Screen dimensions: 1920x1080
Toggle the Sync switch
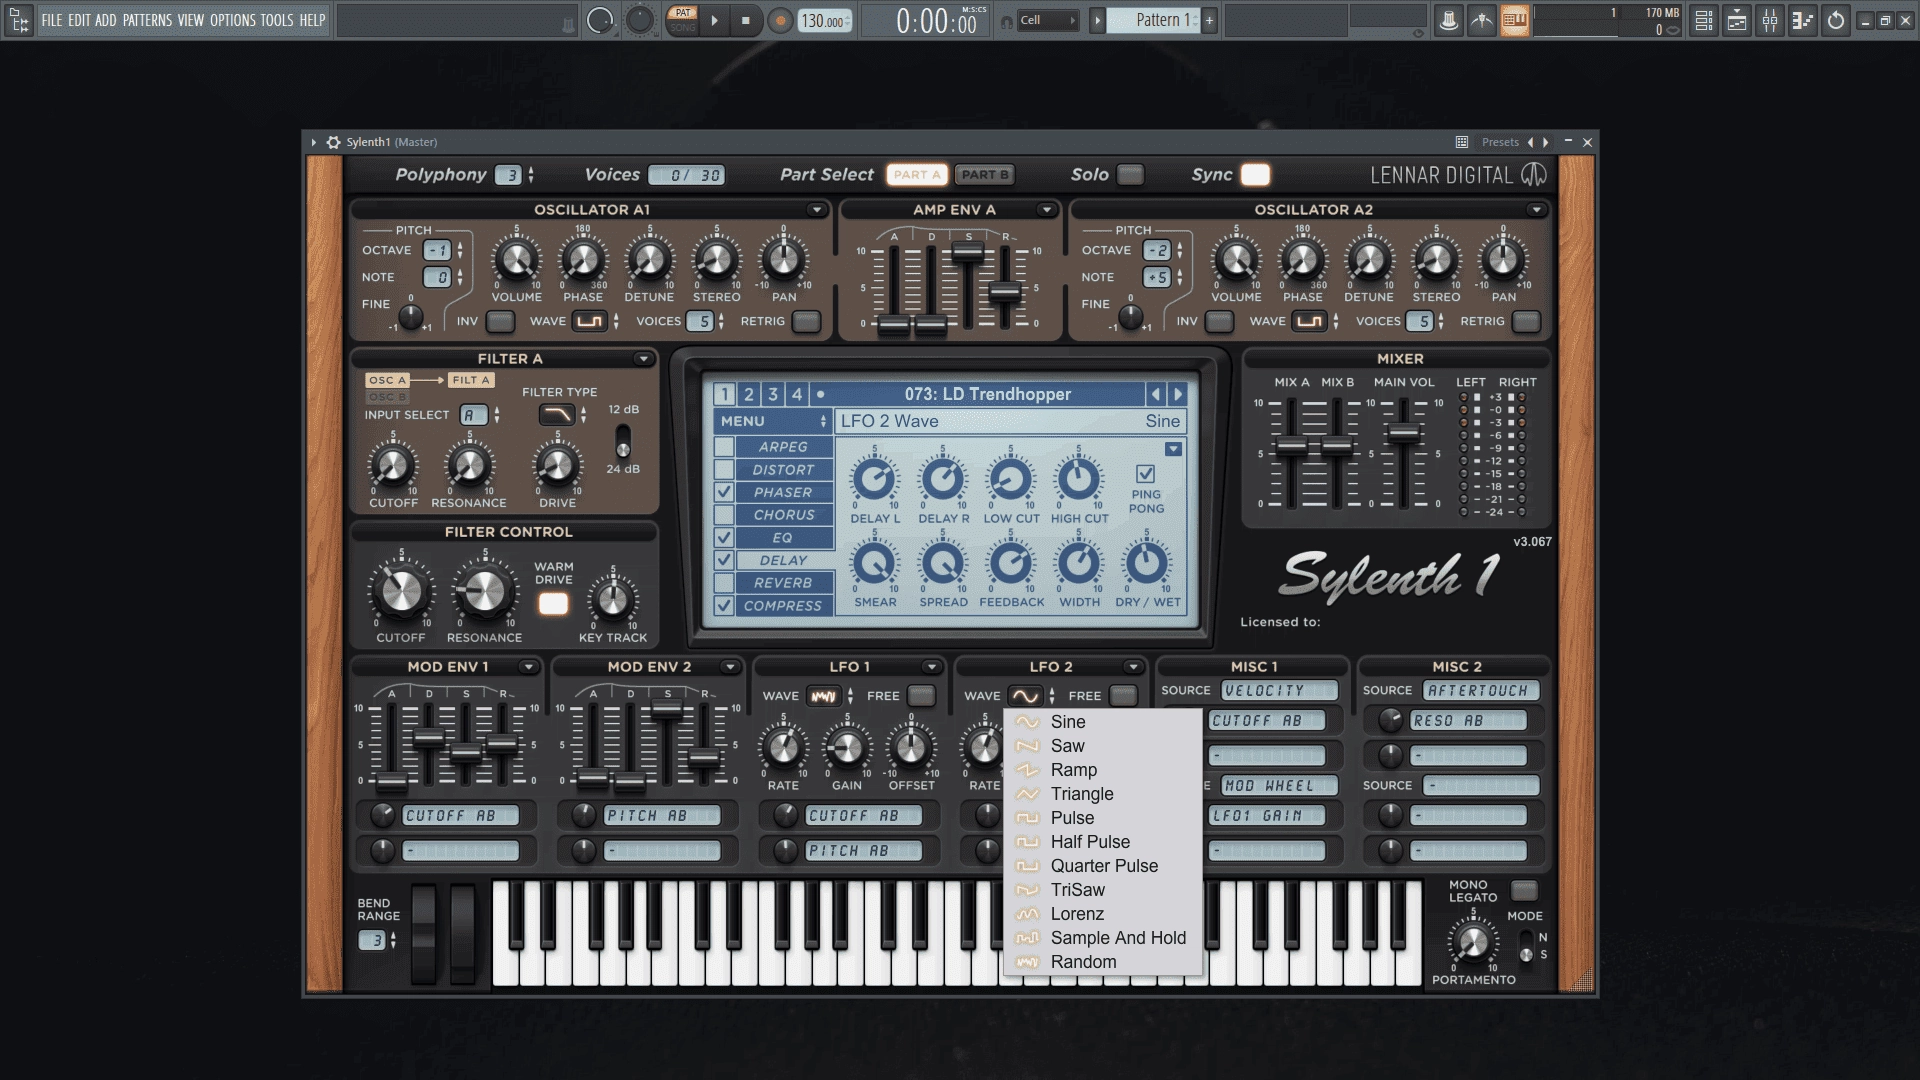[x=1255, y=175]
